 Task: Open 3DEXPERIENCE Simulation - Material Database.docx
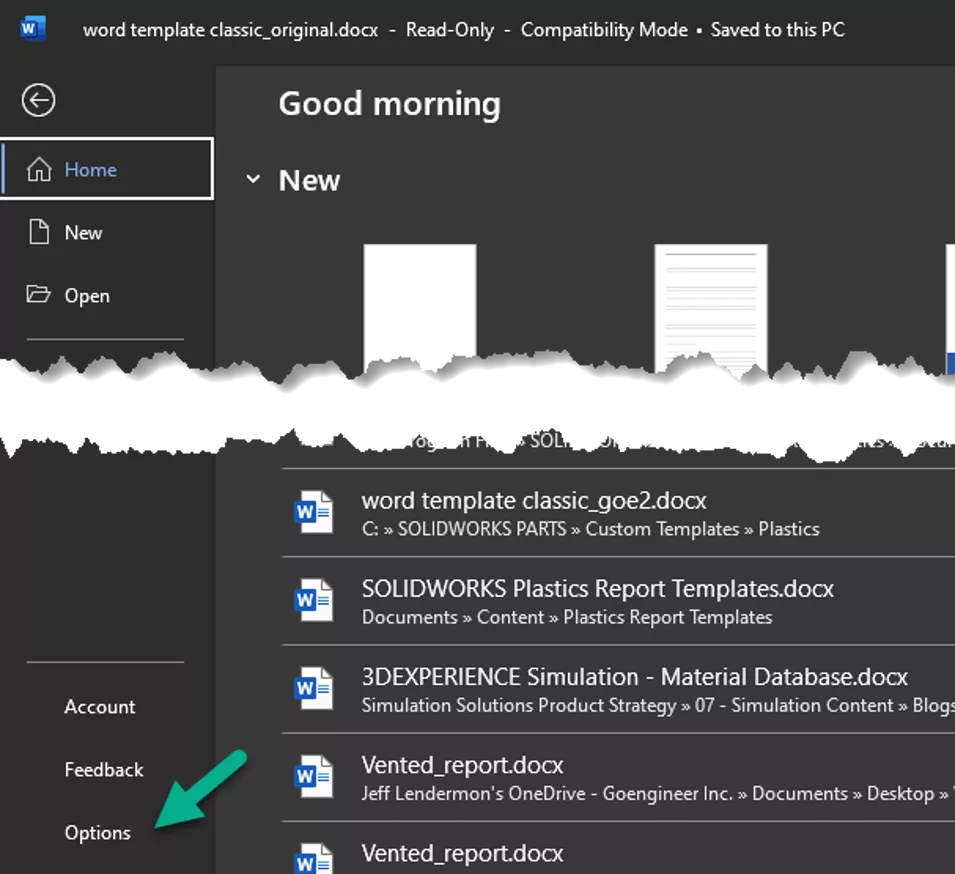point(618,689)
